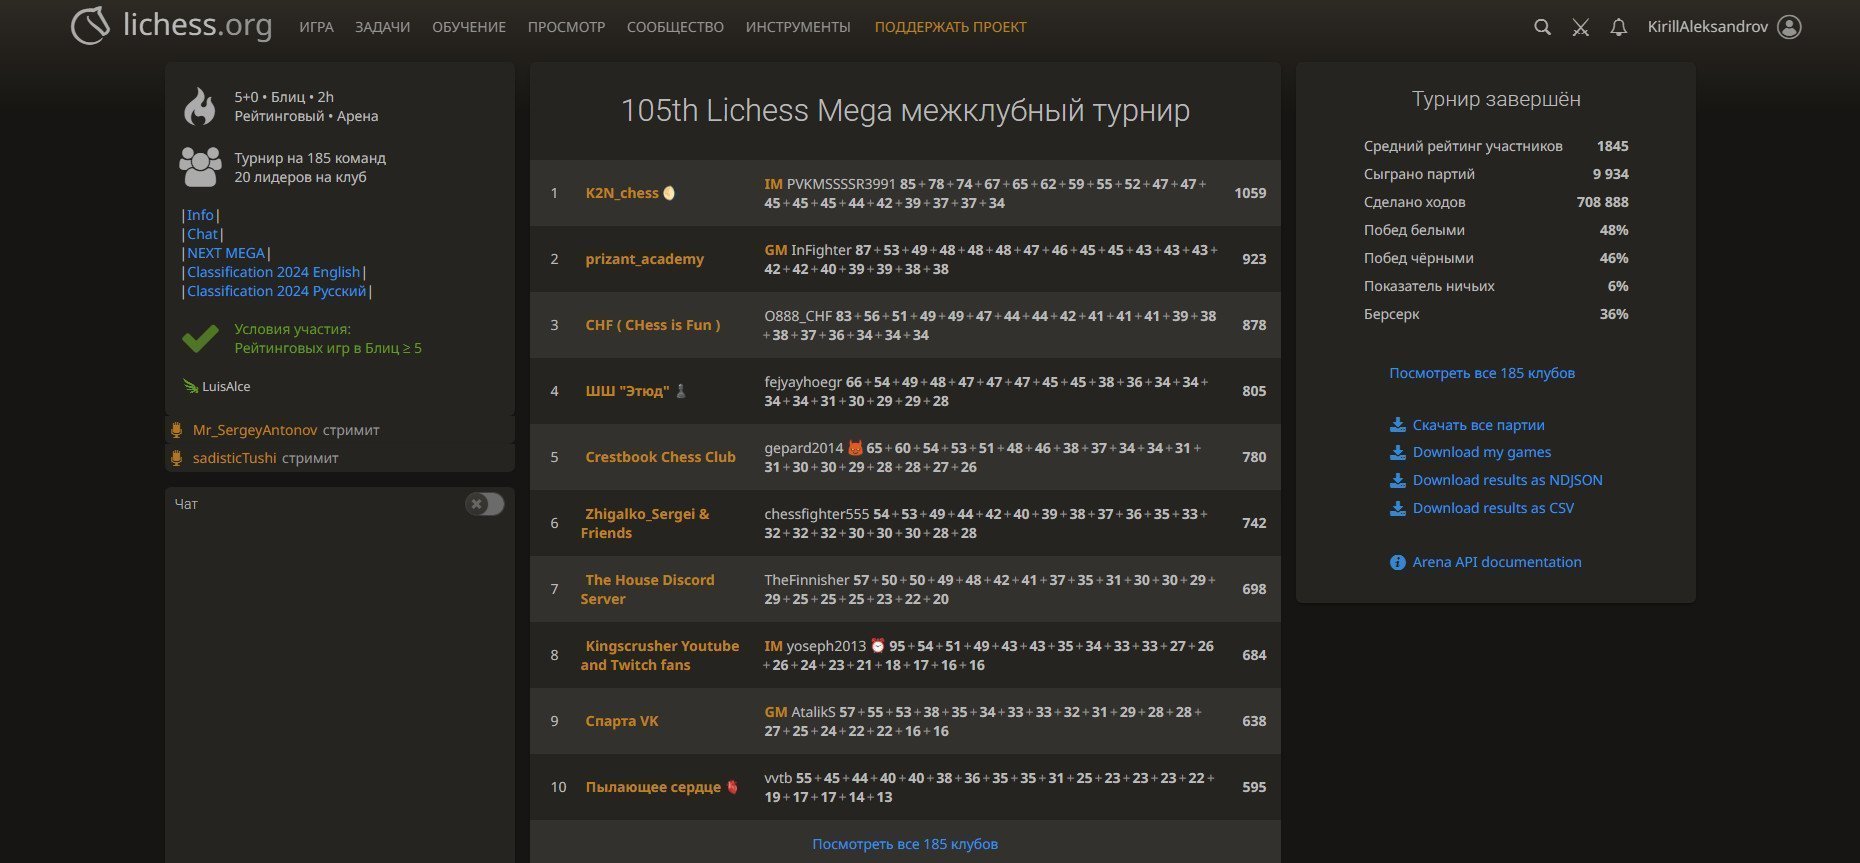
Task: Open the notifications bell icon
Action: 1619,27
